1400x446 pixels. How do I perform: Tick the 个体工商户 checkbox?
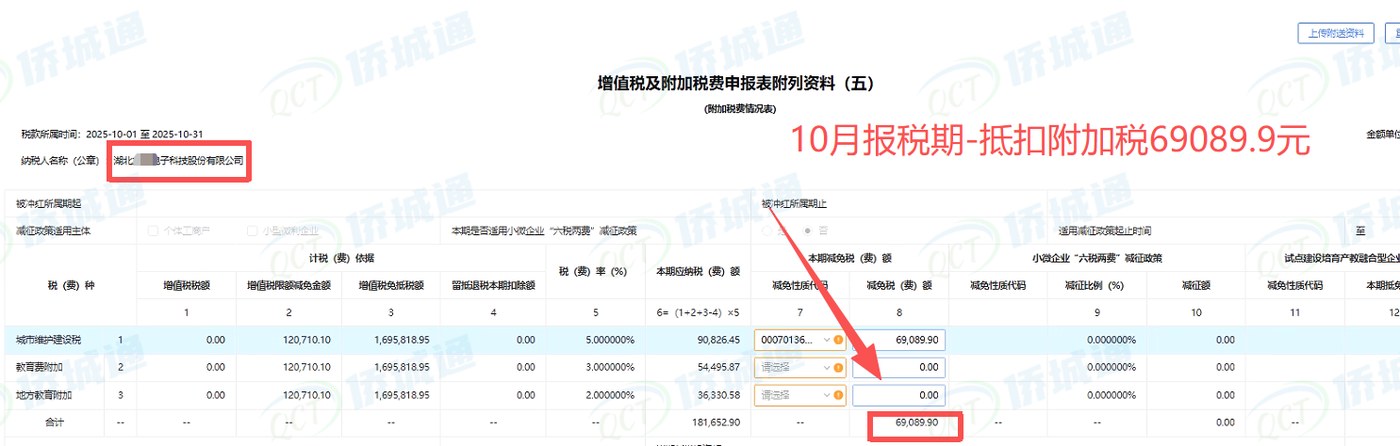154,231
